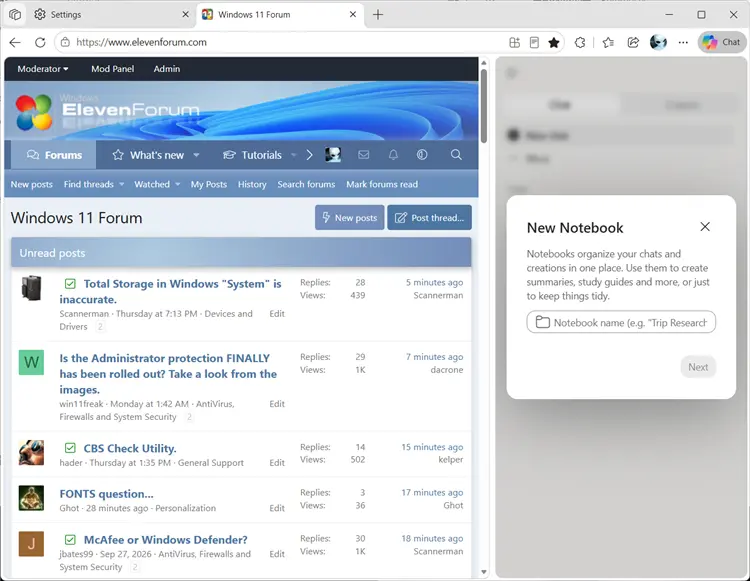The image size is (750, 581).
Task: Expand Find threads dropdown arrow
Action: (x=121, y=184)
